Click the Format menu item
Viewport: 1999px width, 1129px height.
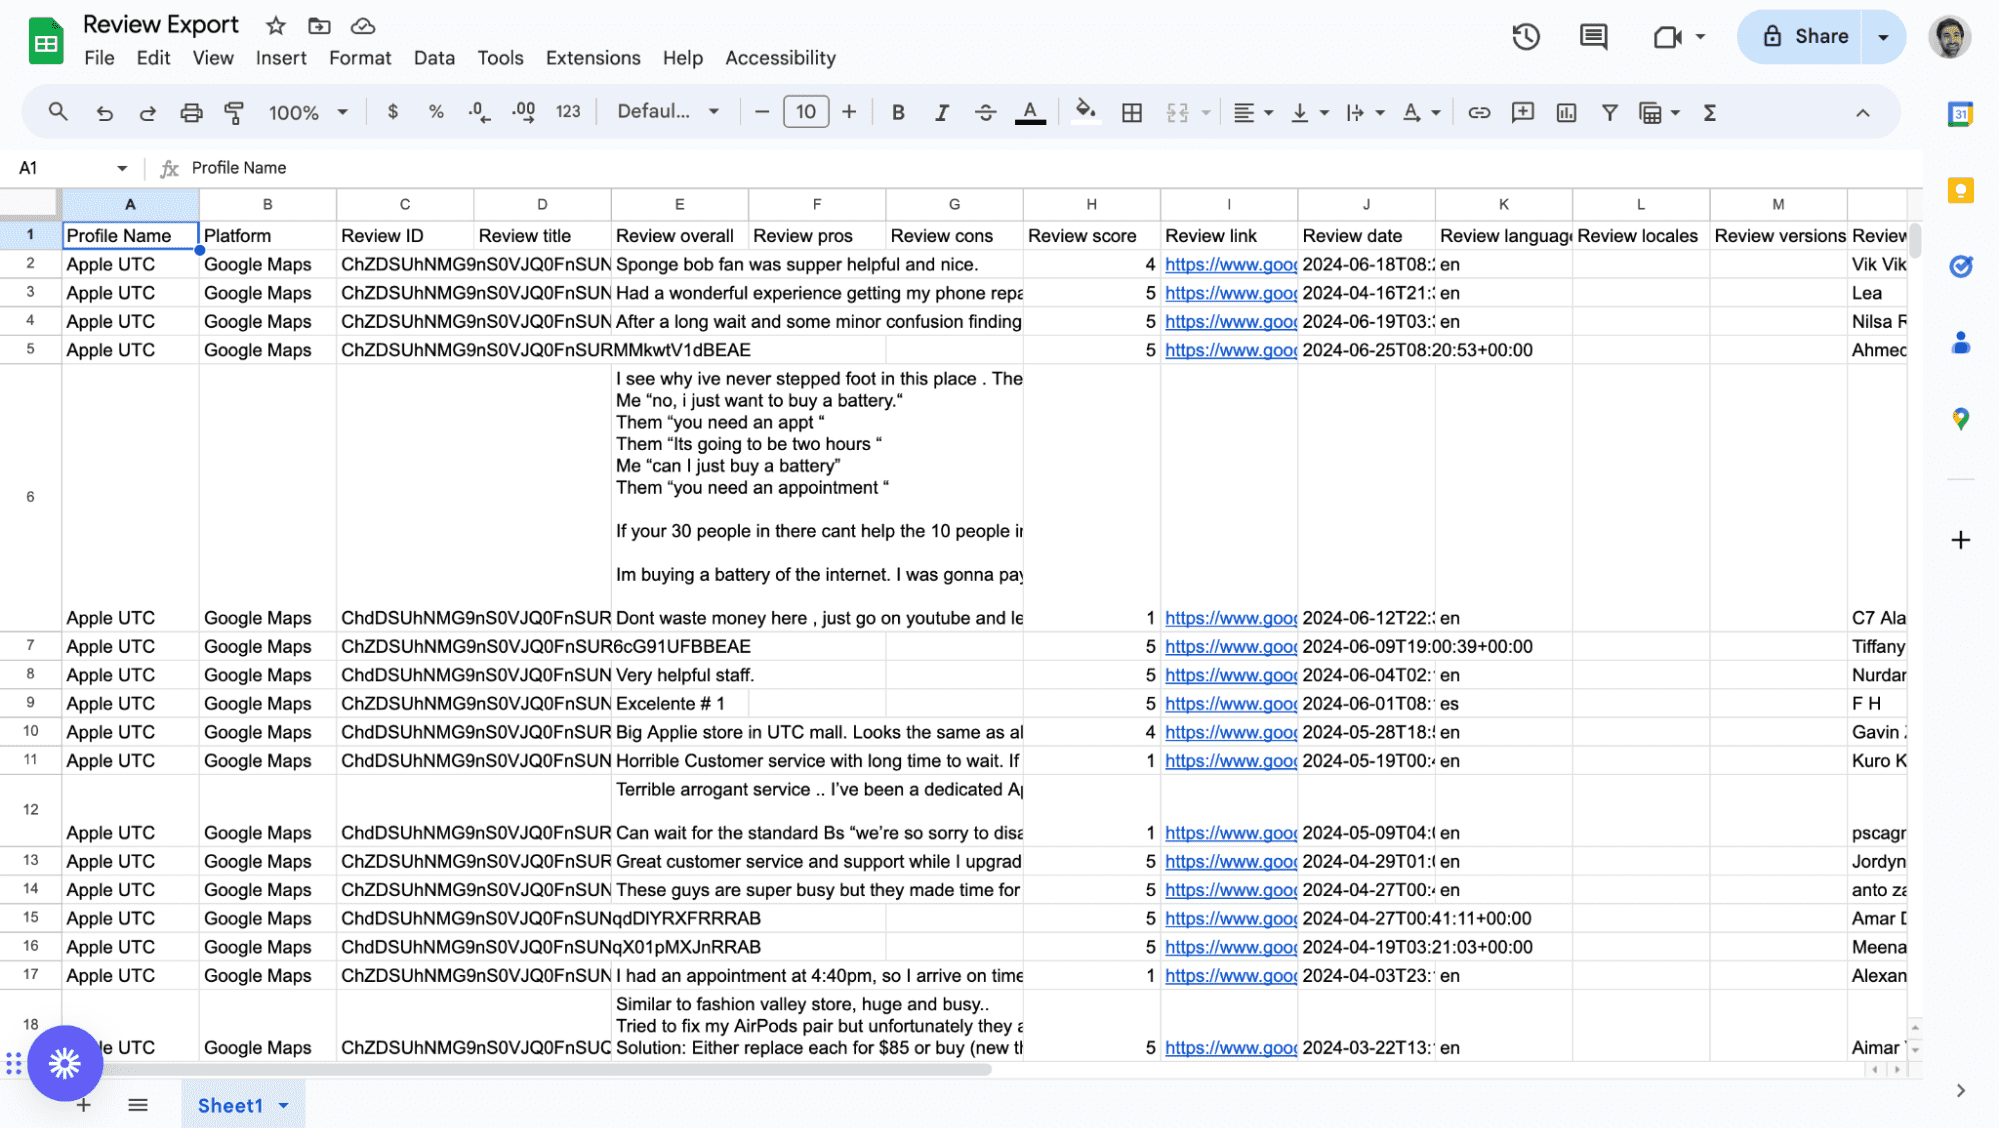(356, 56)
